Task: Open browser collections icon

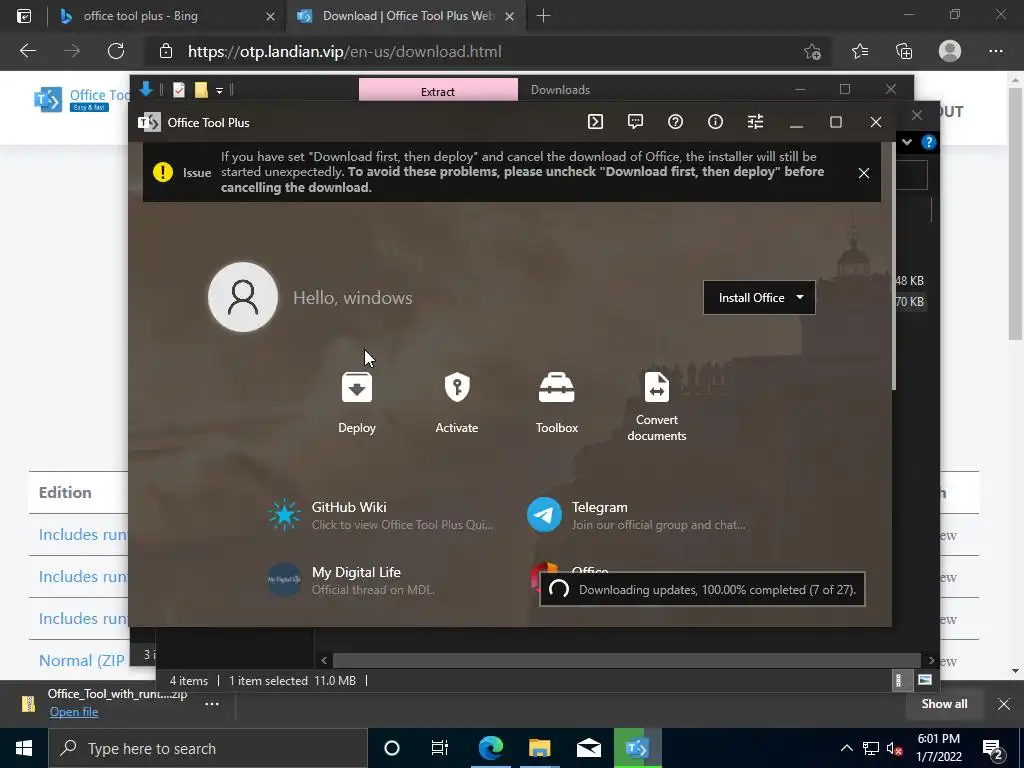Action: 904,51
